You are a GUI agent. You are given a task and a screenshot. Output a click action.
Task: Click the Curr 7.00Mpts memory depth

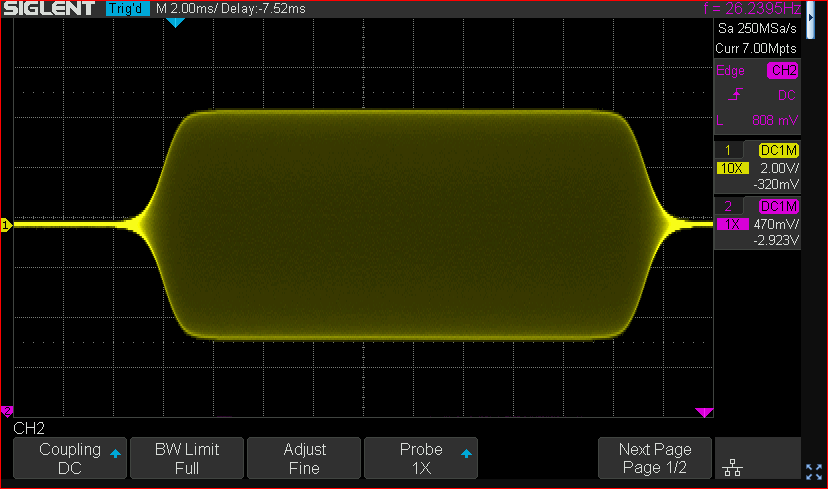pyautogui.click(x=756, y=49)
